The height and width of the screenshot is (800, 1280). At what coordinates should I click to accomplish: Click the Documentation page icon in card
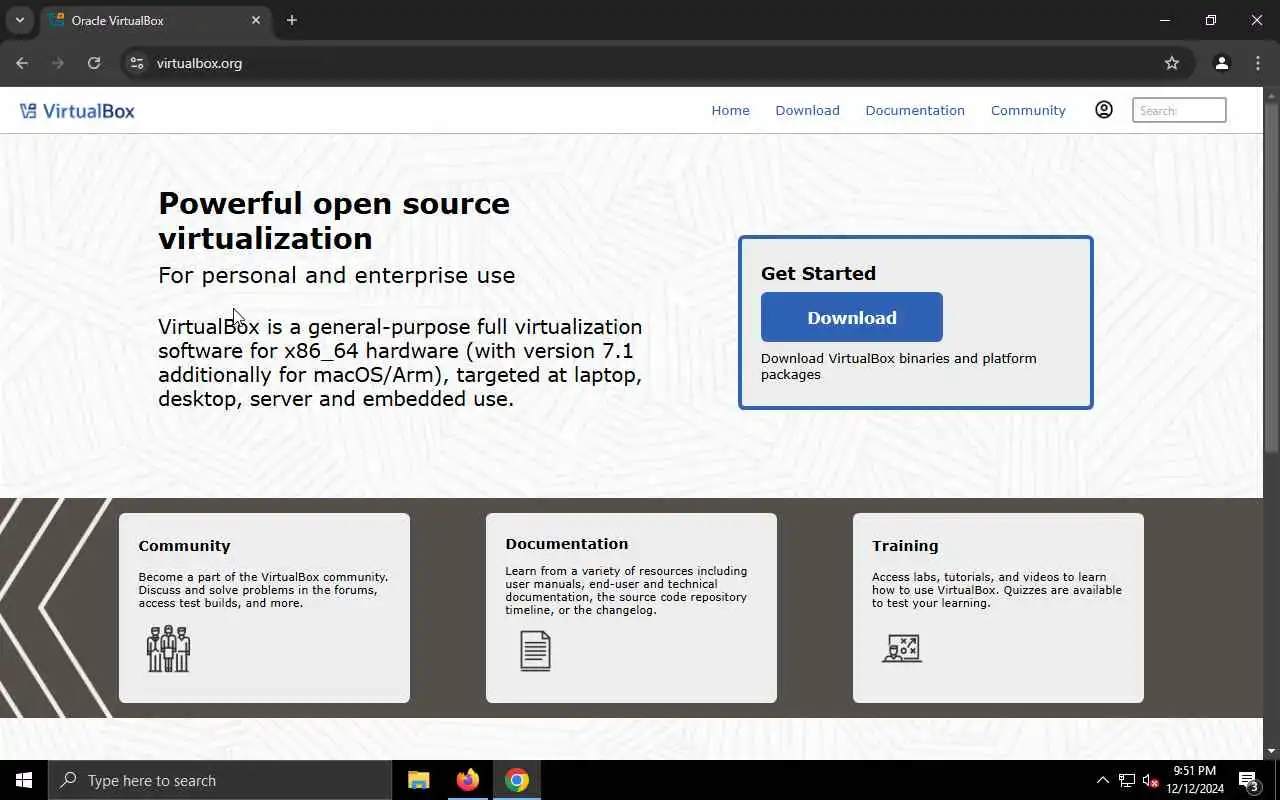tap(535, 650)
